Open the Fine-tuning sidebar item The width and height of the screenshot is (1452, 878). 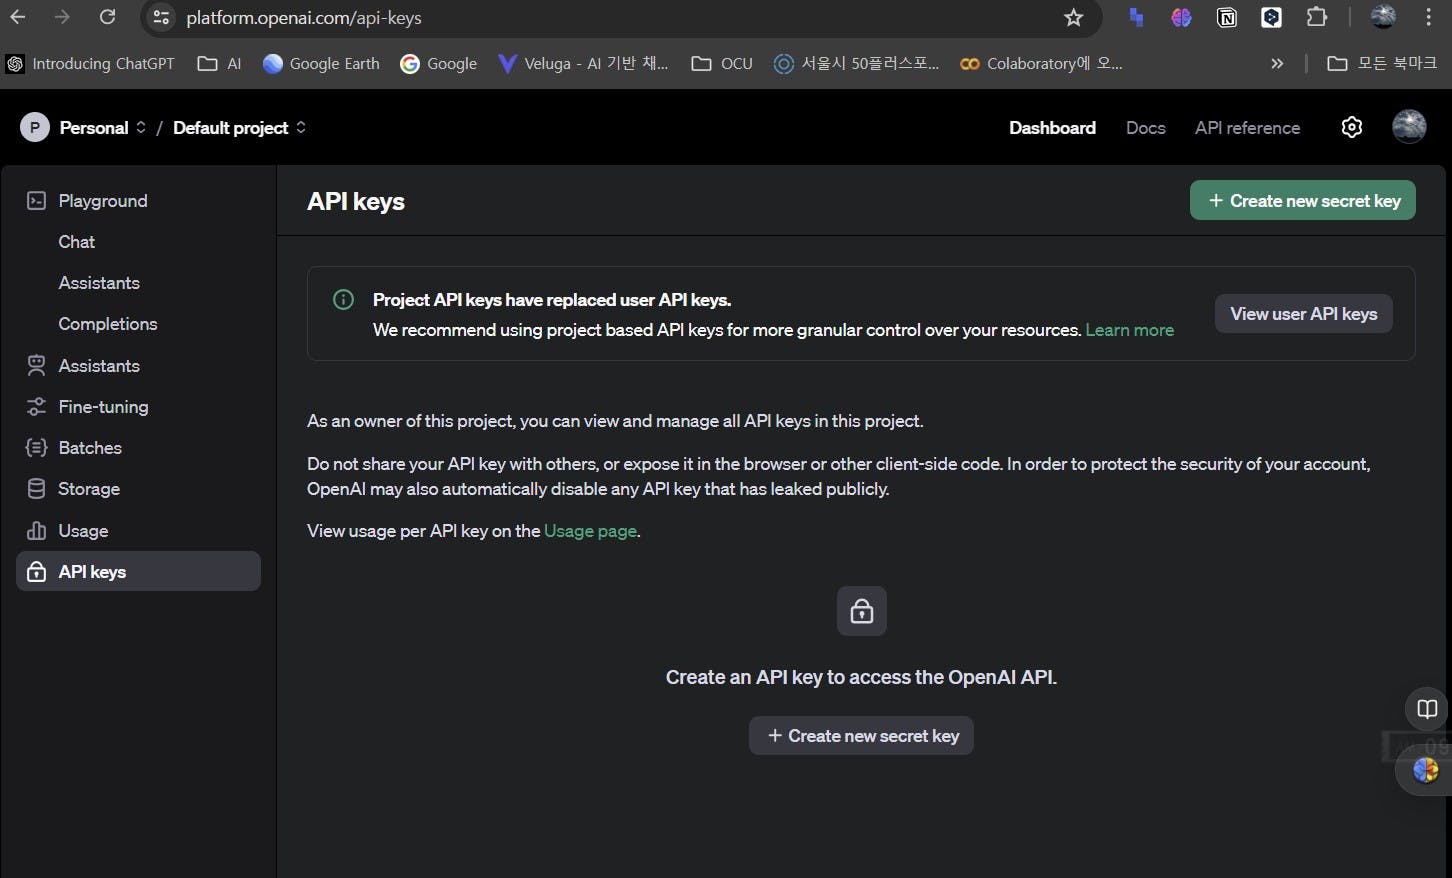(x=103, y=407)
